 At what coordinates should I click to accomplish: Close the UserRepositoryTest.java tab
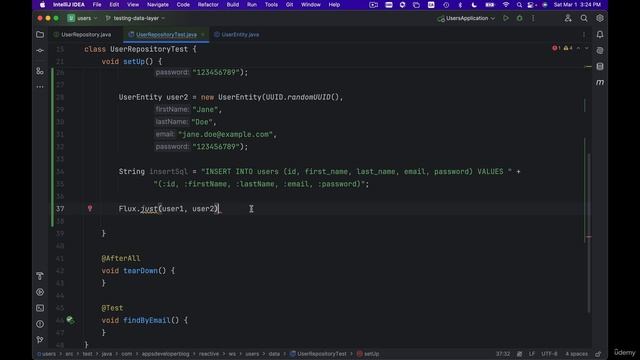tap(203, 35)
